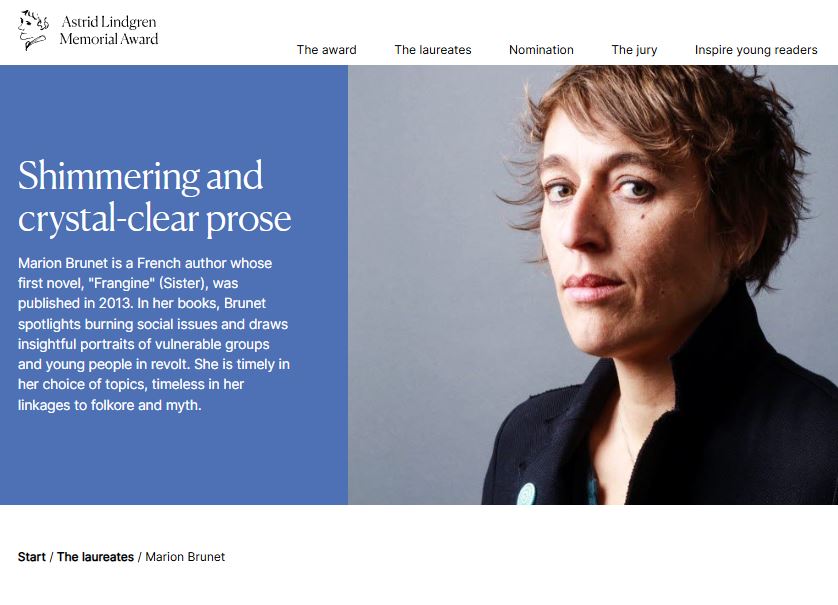This screenshot has width=838, height=605.
Task: Open the Astrid Lindgren Memorial Award wordmark
Action: (x=109, y=30)
